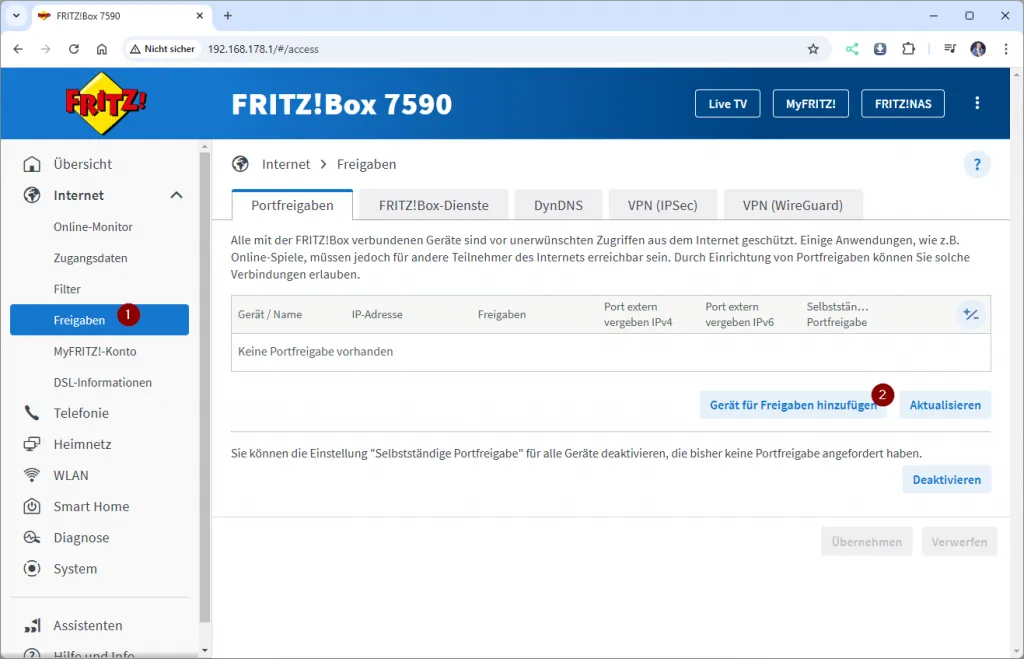Image resolution: width=1024 pixels, height=659 pixels.
Task: Click the FRITZ! logo in header
Action: click(x=105, y=104)
